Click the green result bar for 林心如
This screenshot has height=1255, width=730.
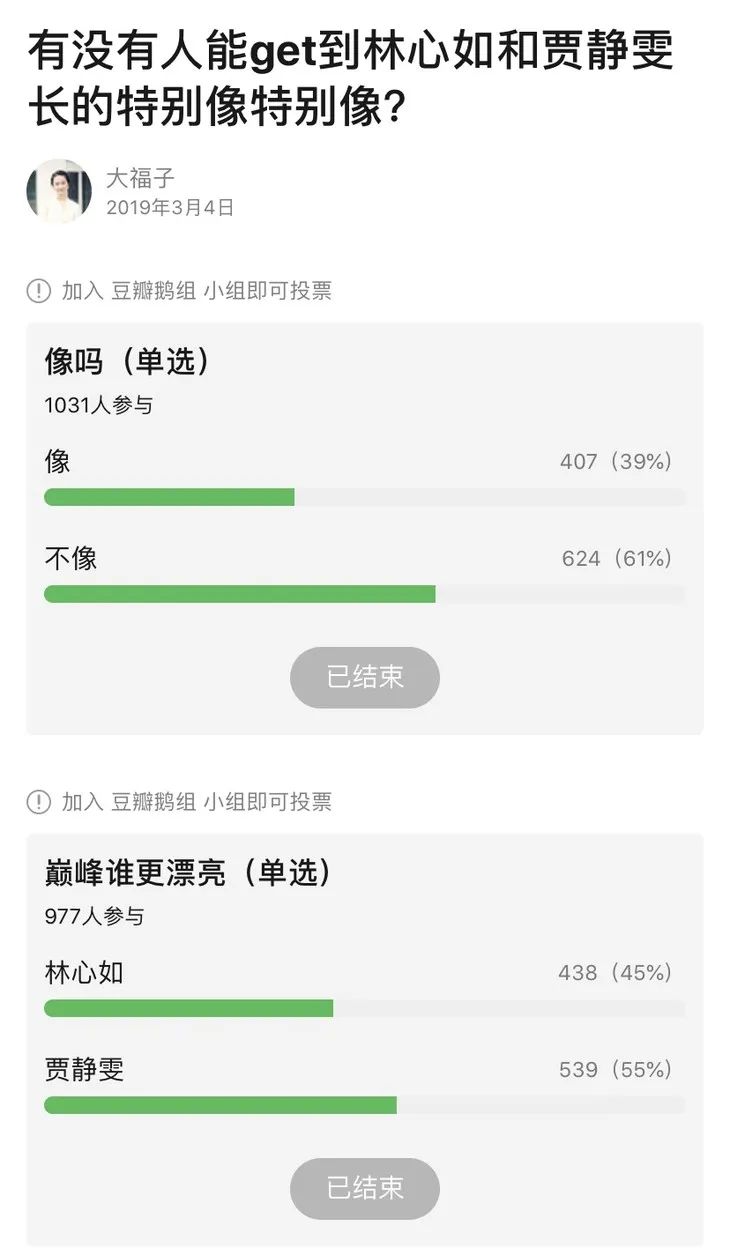(188, 1008)
